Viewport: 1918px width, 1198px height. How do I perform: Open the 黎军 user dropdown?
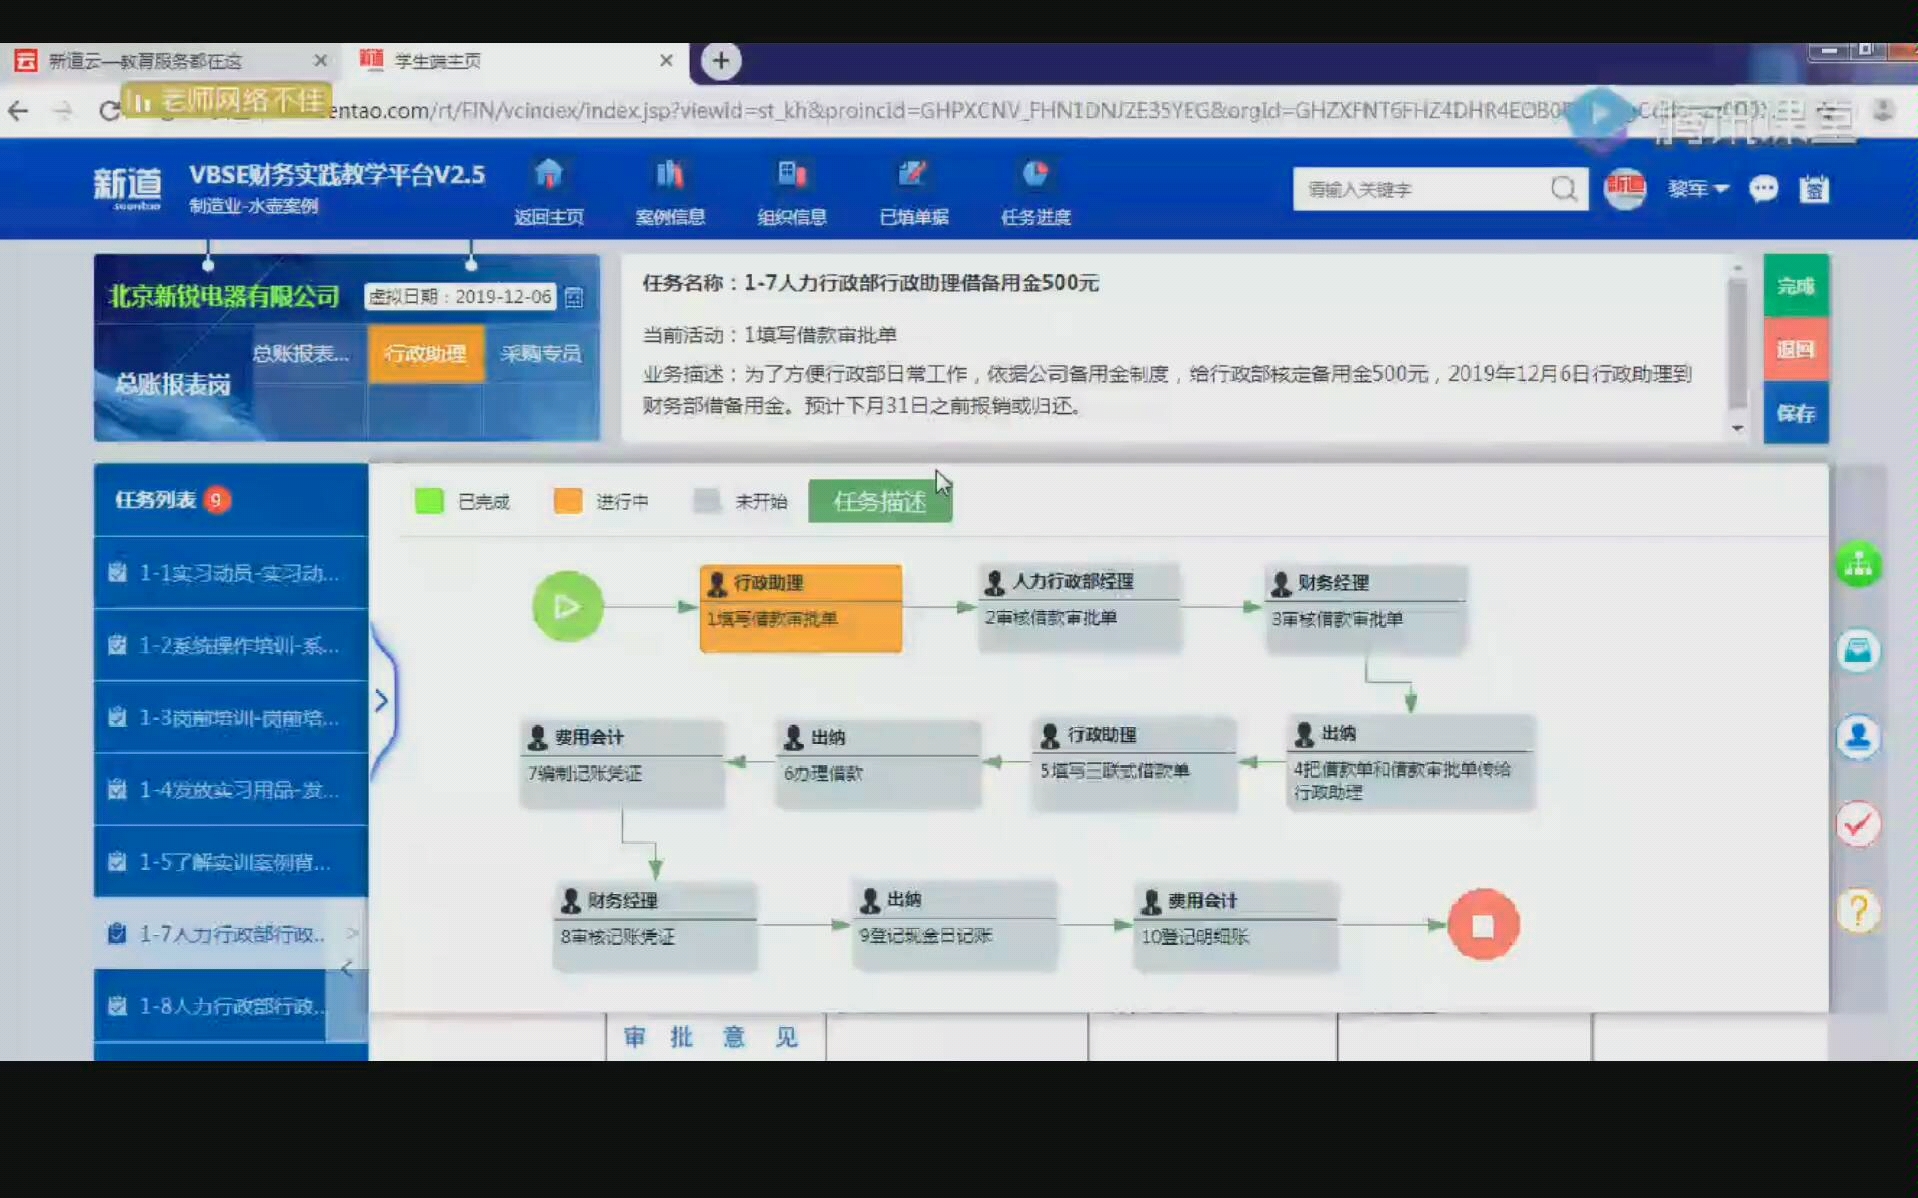(x=1697, y=188)
